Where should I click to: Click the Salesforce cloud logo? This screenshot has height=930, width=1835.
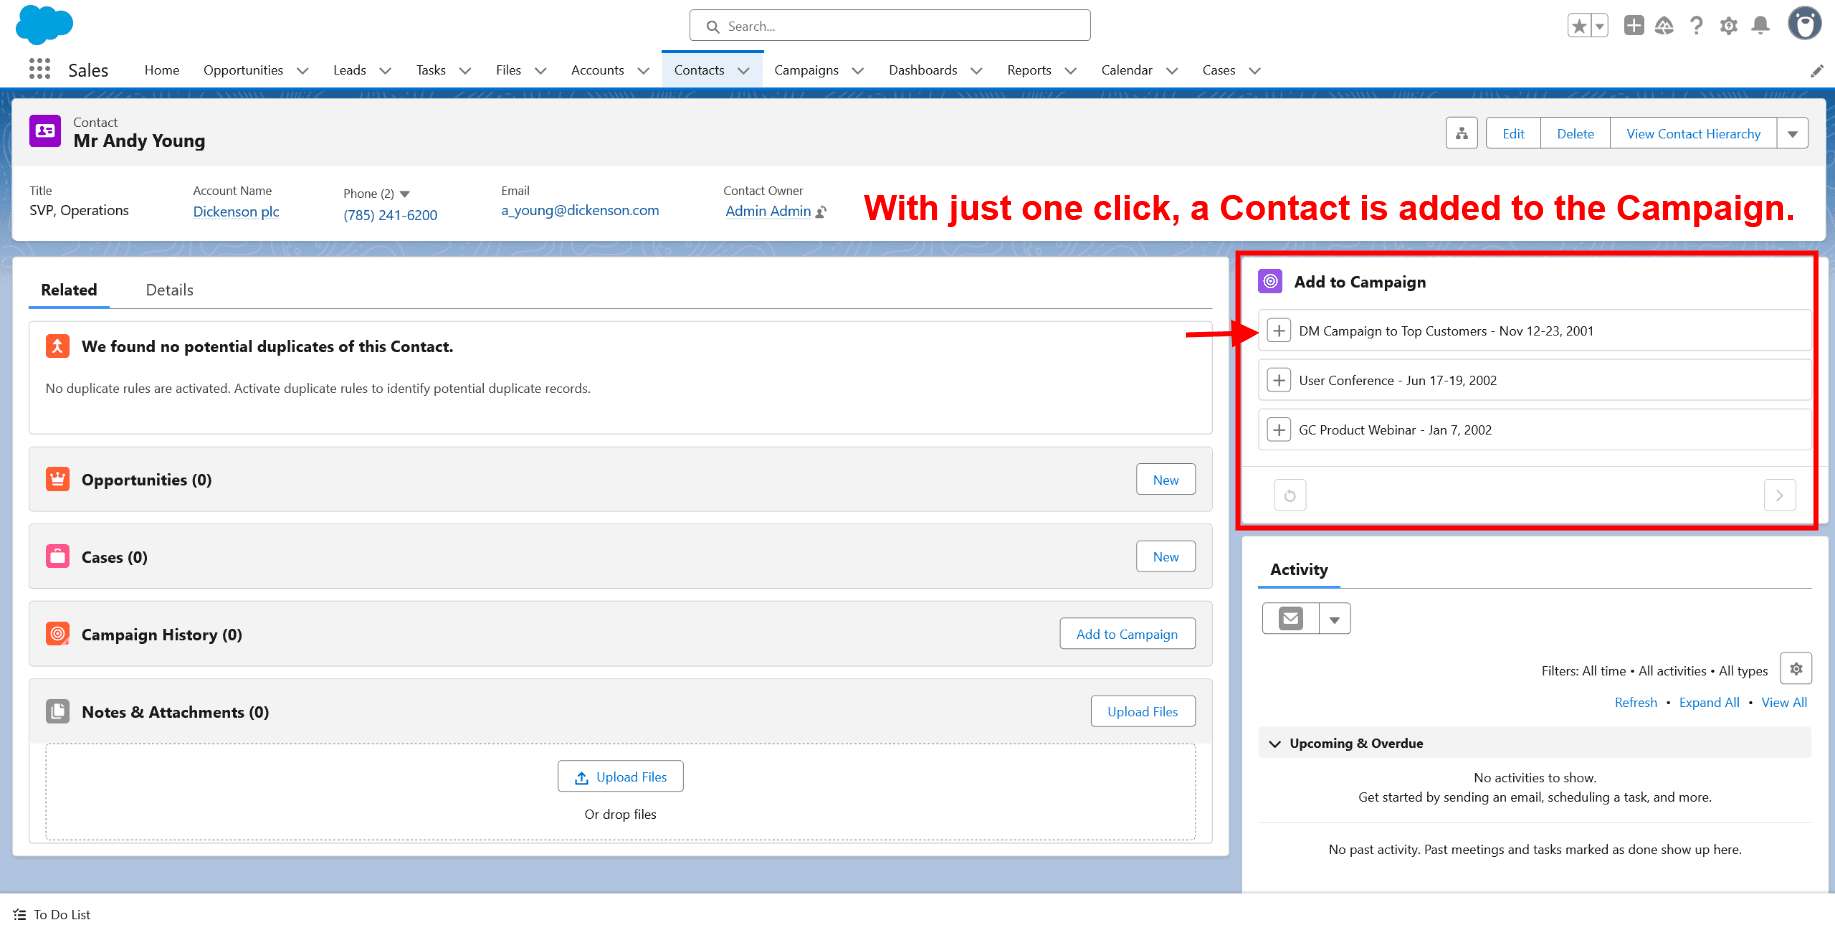coord(45,24)
